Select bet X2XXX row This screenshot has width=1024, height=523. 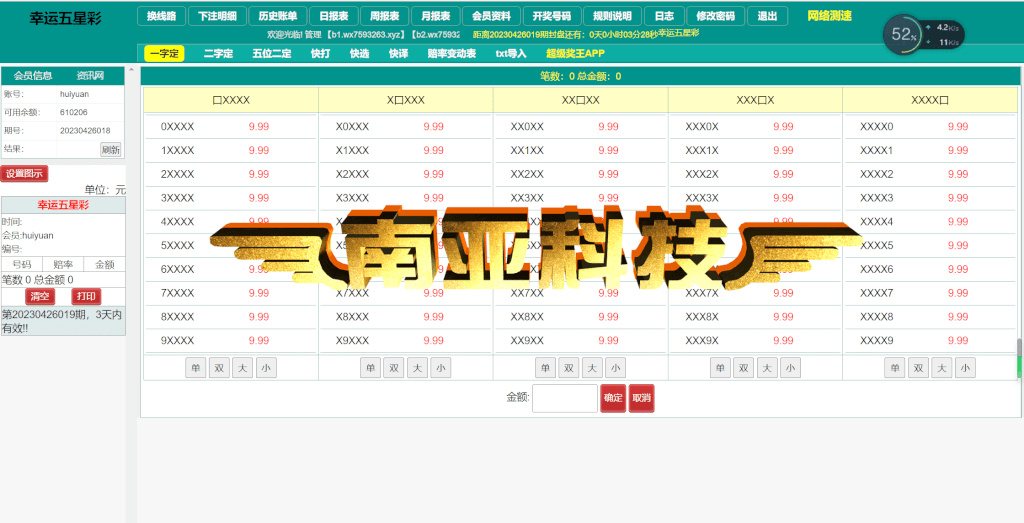406,174
